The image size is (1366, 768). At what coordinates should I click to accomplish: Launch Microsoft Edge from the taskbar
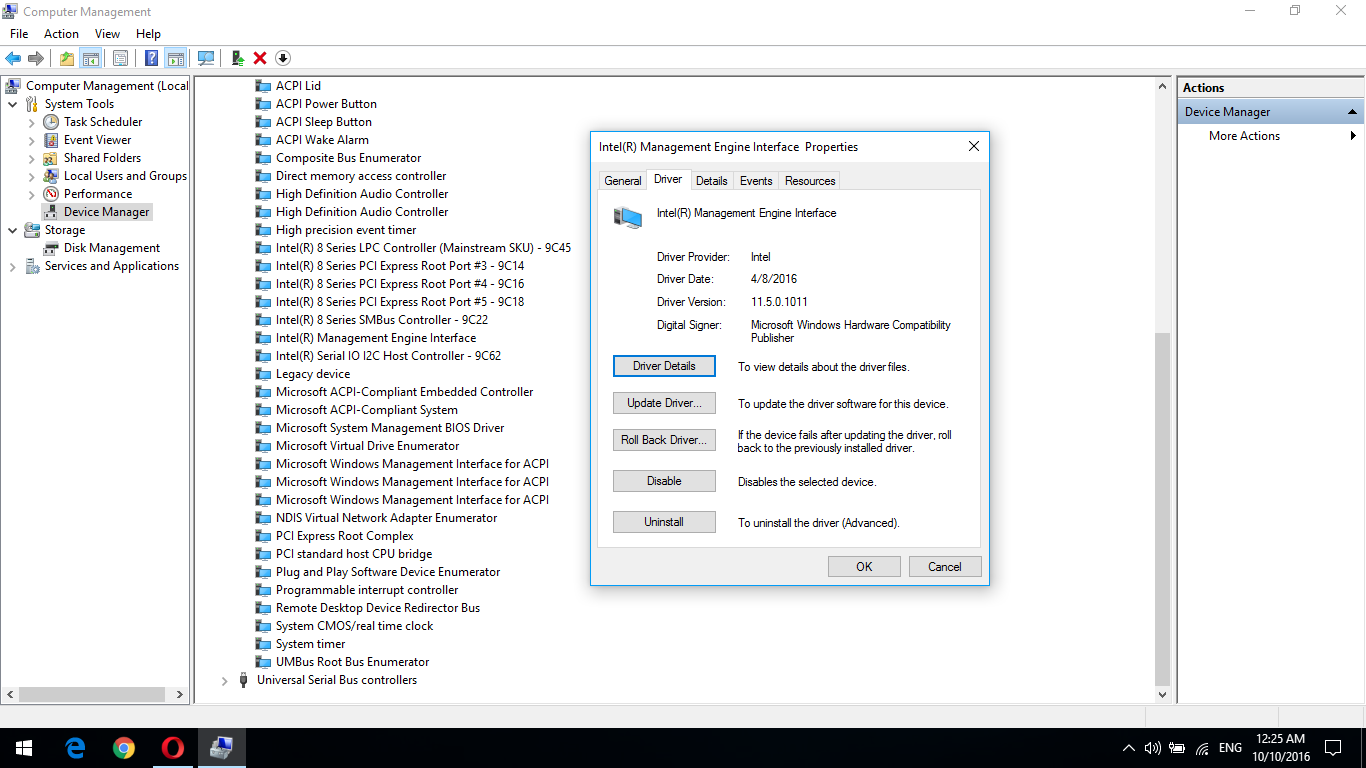[x=75, y=748]
